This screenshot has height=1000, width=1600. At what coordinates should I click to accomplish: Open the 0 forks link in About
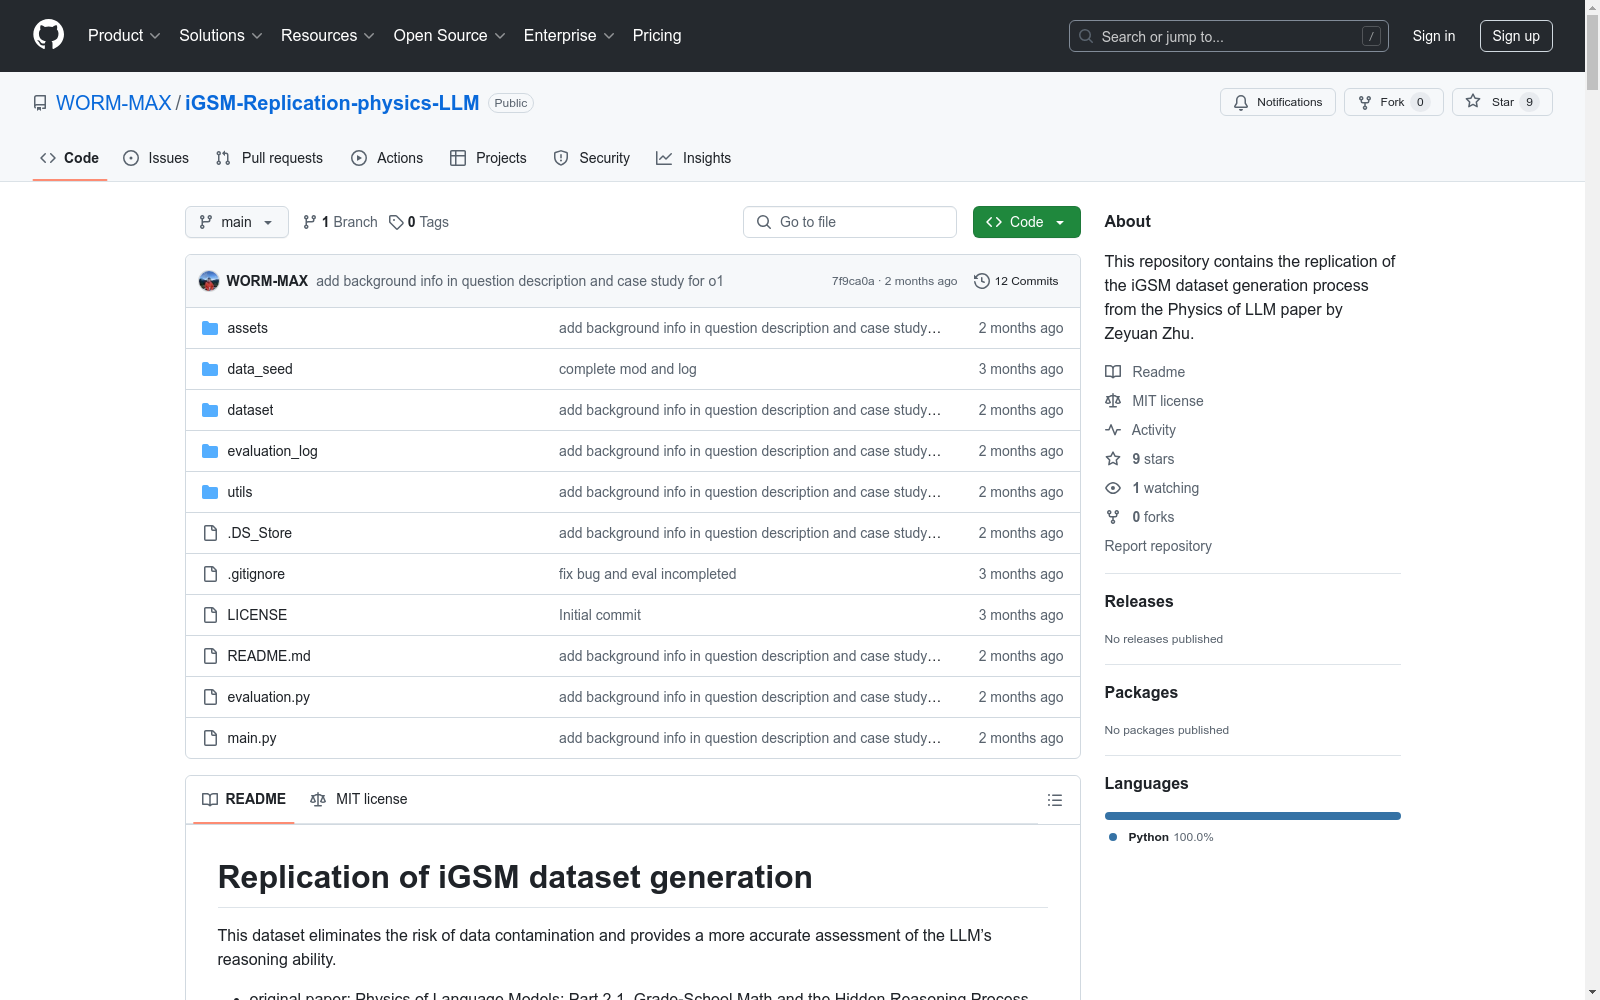pos(1153,517)
